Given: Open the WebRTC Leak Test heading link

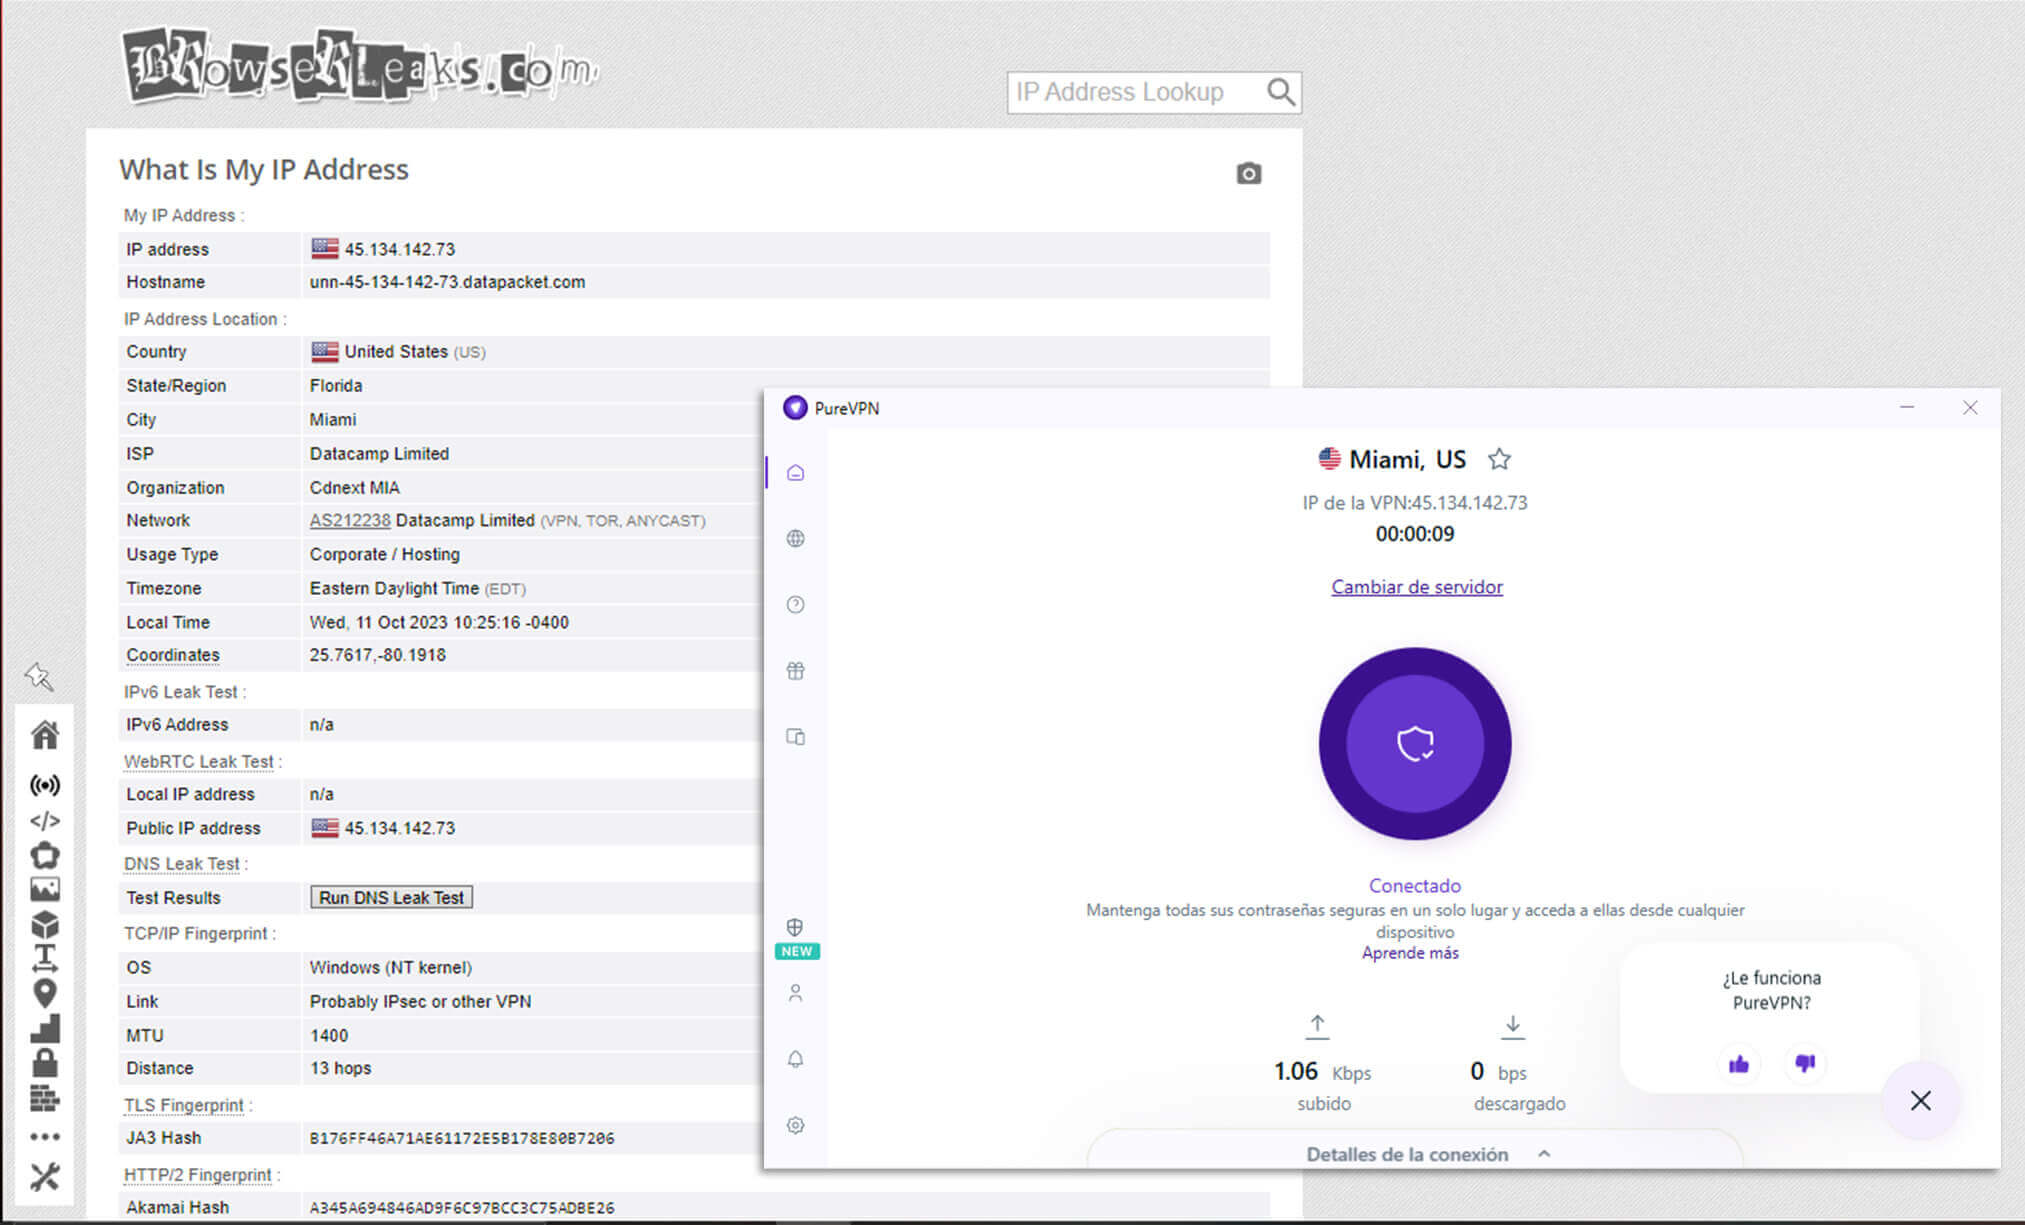Looking at the screenshot, I should pos(199,761).
